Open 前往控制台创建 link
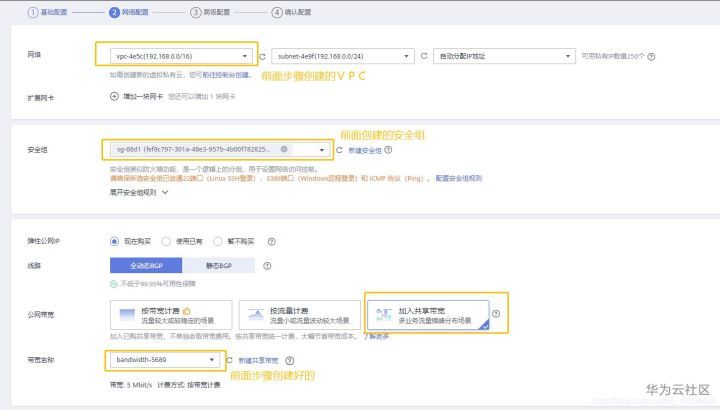Image resolution: width=720 pixels, height=410 pixels. point(227,75)
